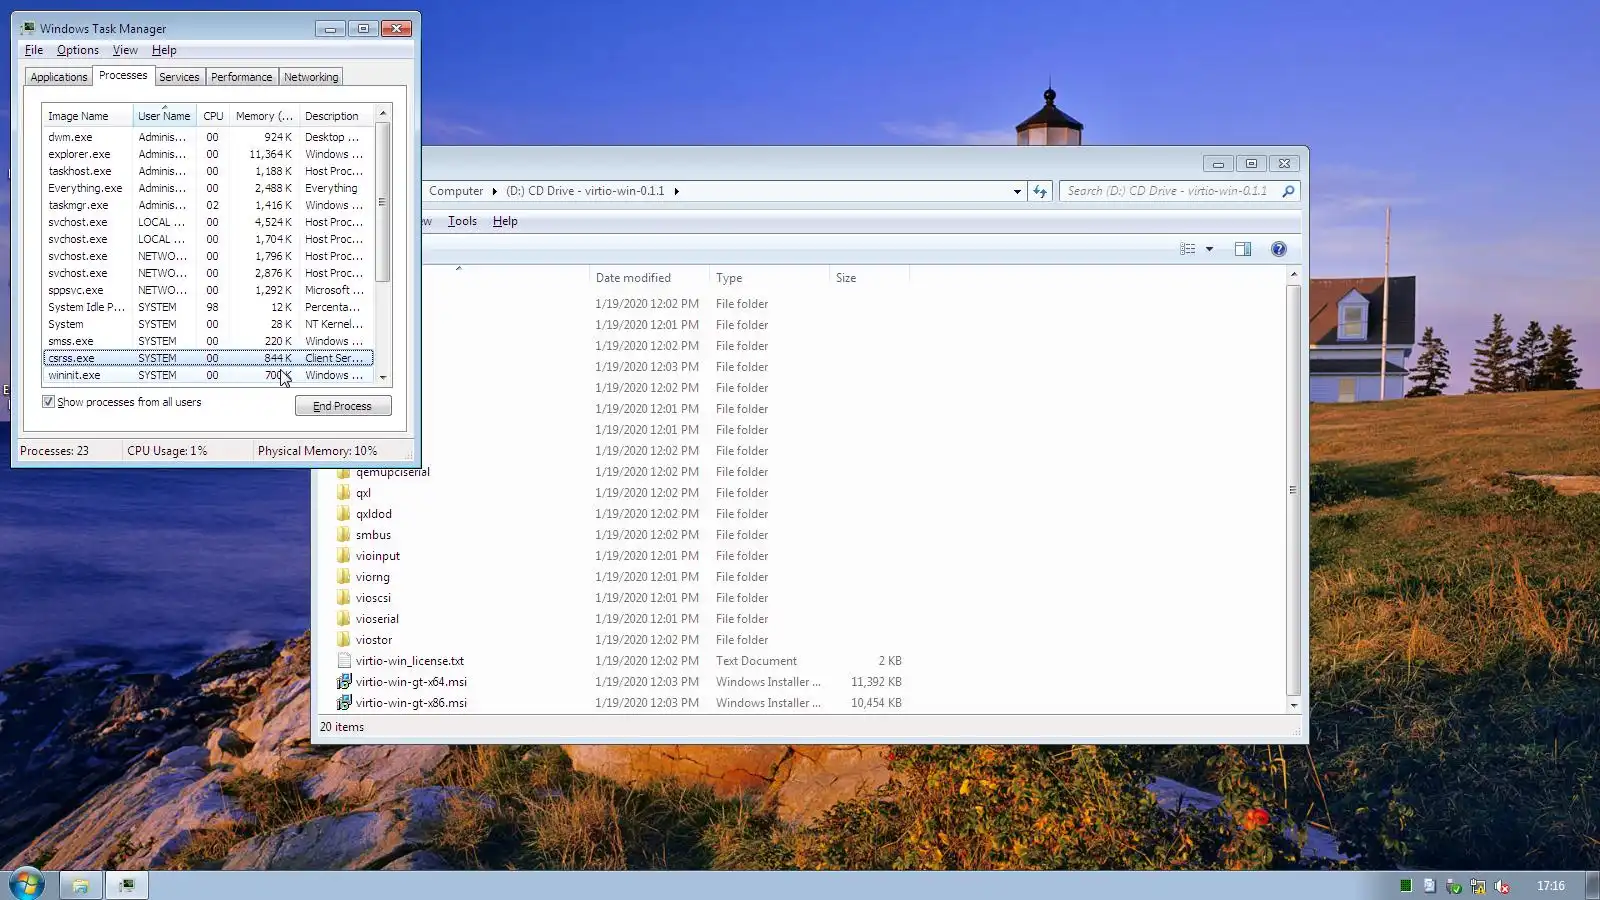
Task: Select the wininit.exe process row
Action: (x=208, y=375)
